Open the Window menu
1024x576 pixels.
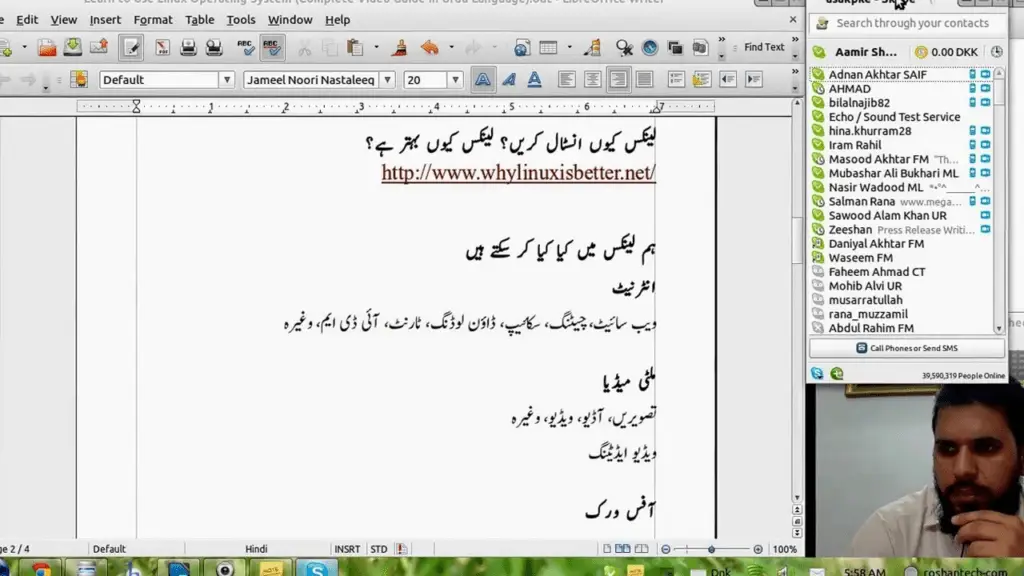point(290,20)
